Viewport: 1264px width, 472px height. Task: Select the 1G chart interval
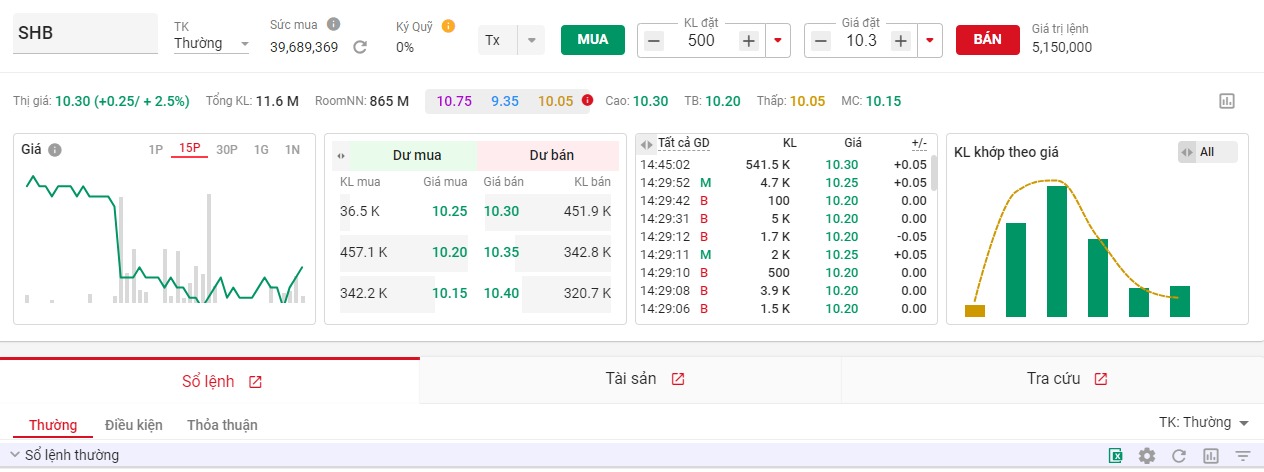(x=261, y=150)
